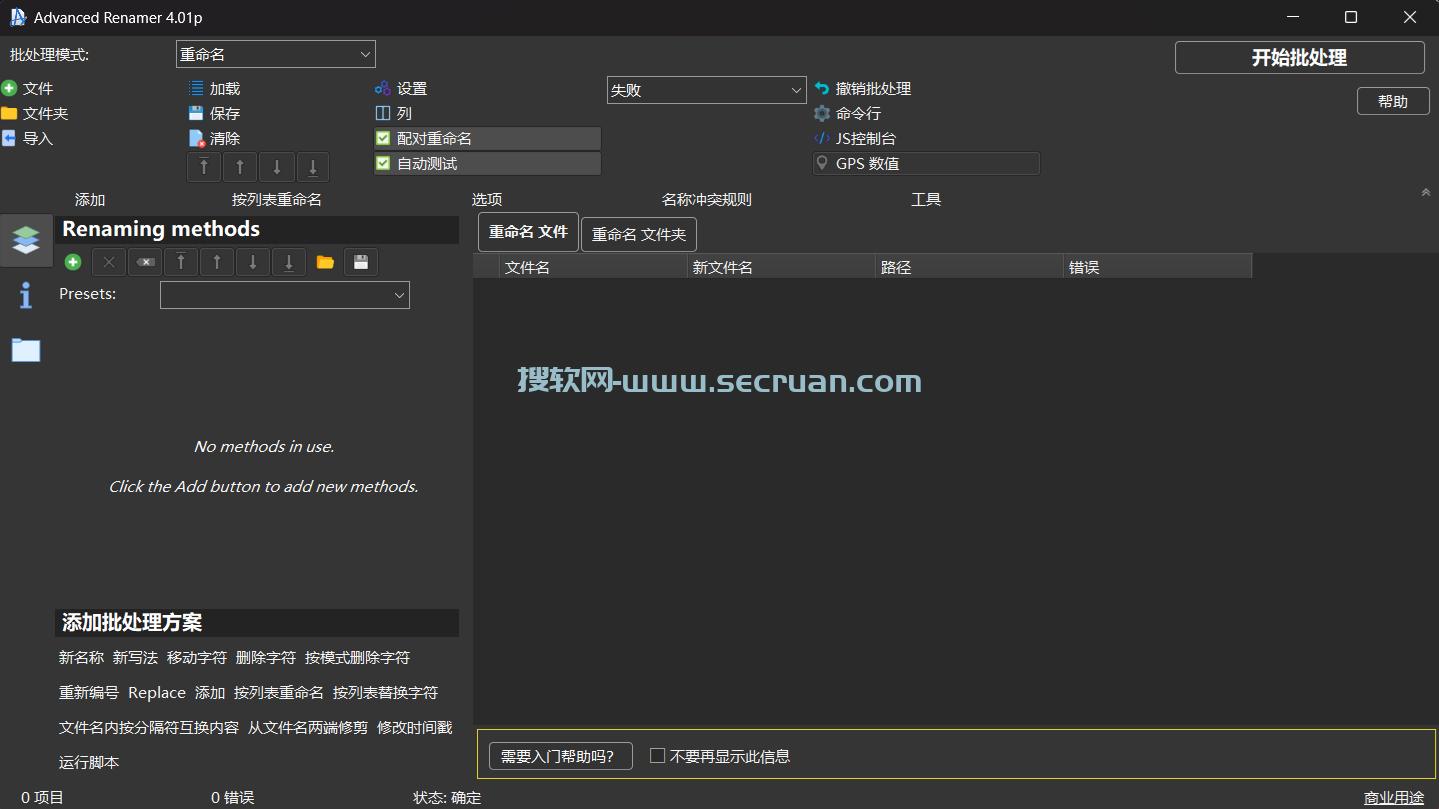Add the 文件名内按分隔符互换内容 method
This screenshot has width=1439, height=809.
pos(149,728)
